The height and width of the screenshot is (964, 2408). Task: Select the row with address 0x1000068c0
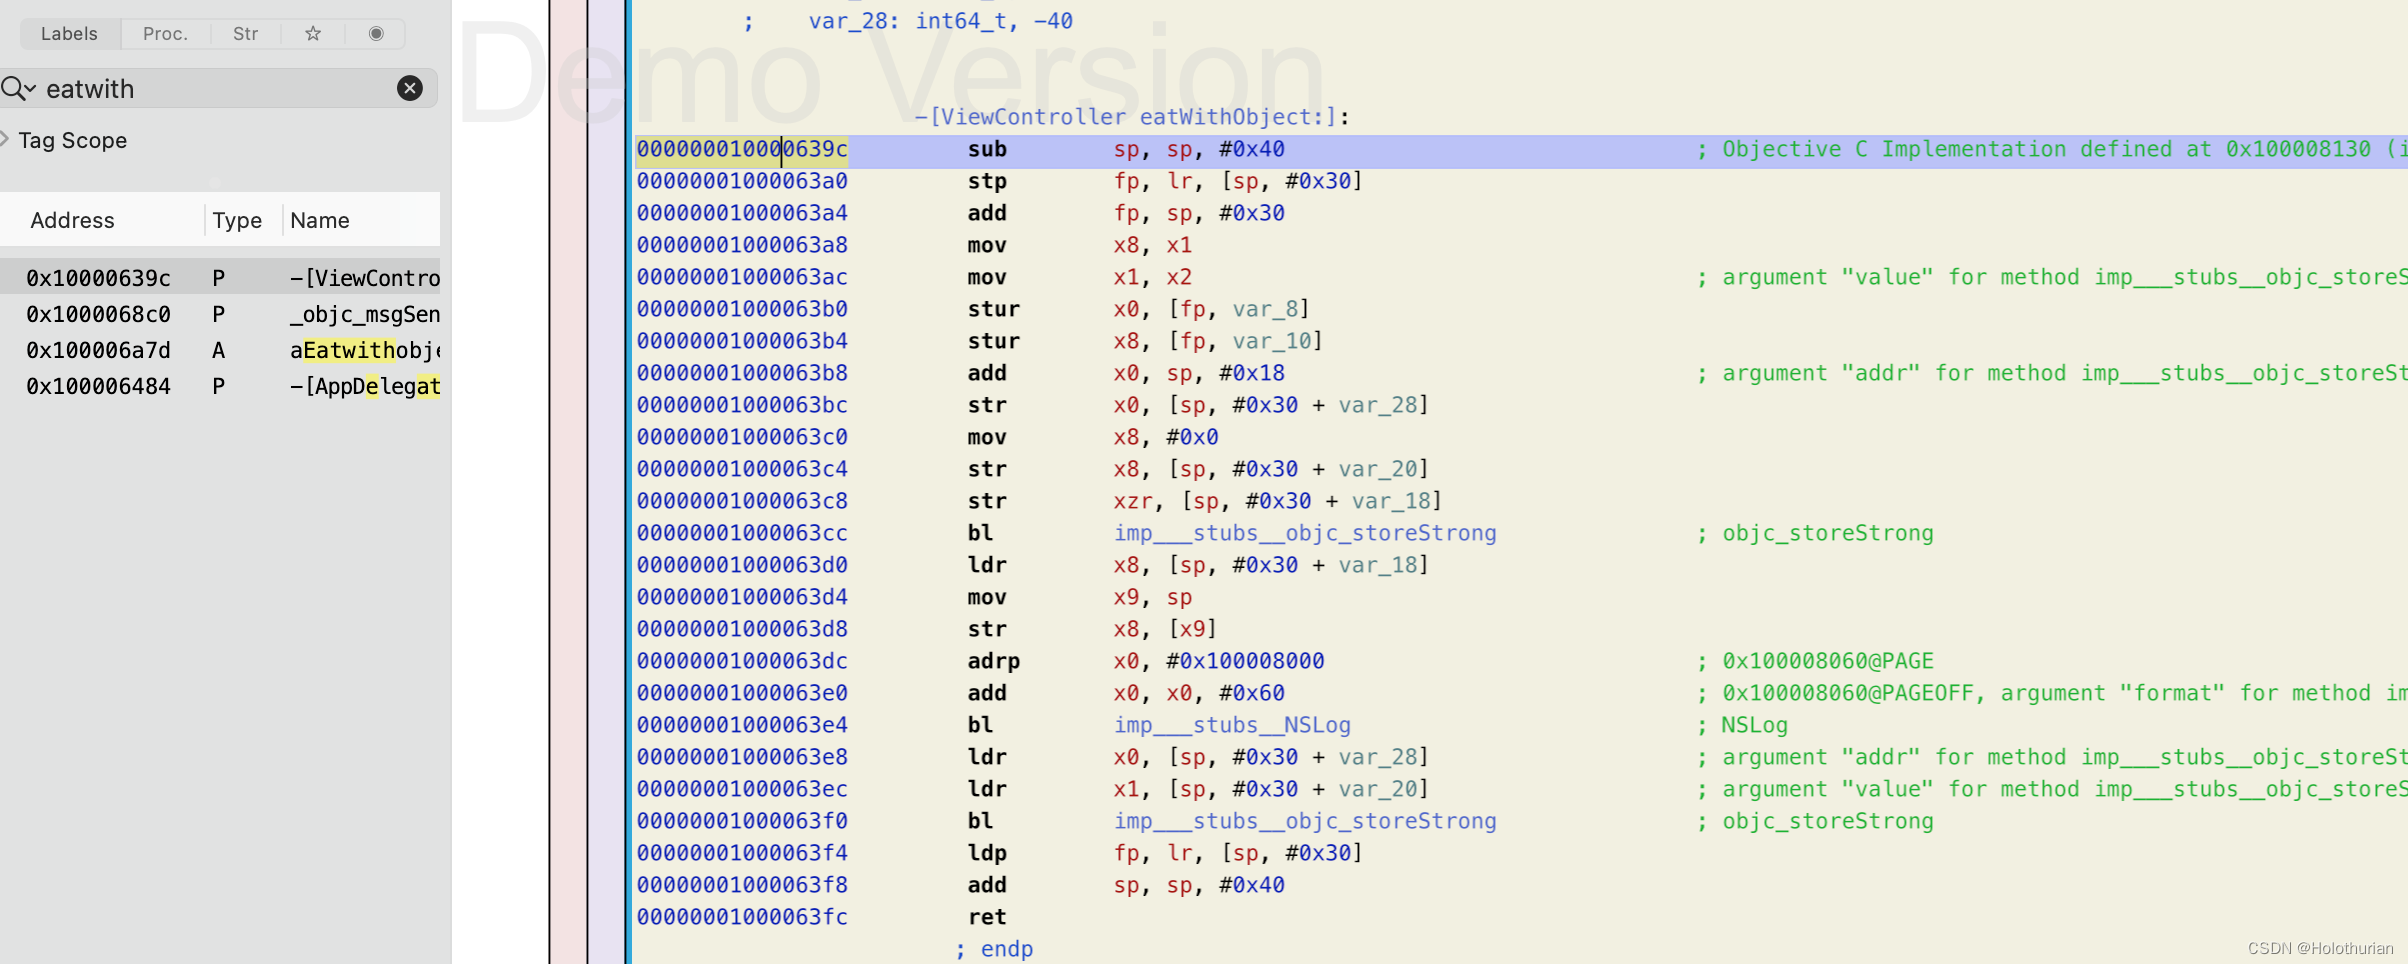click(x=220, y=314)
